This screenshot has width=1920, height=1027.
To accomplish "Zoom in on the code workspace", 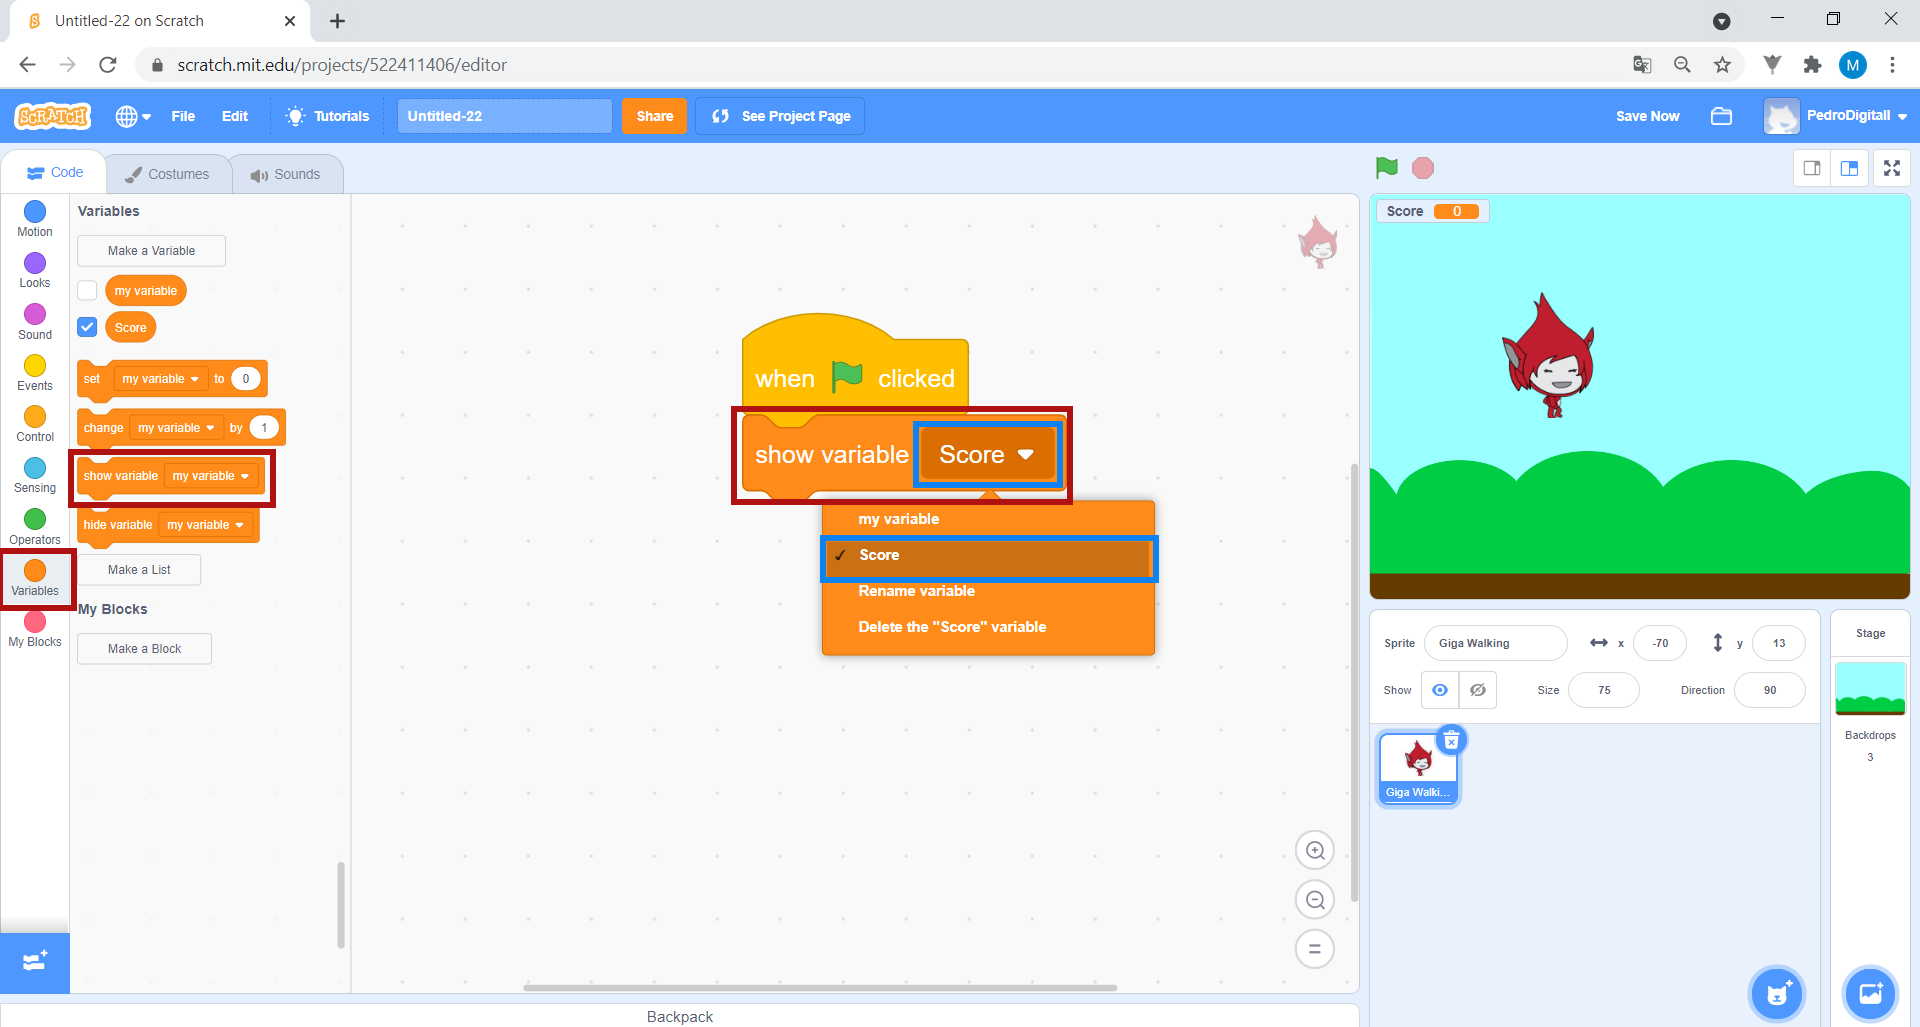I will [x=1315, y=850].
